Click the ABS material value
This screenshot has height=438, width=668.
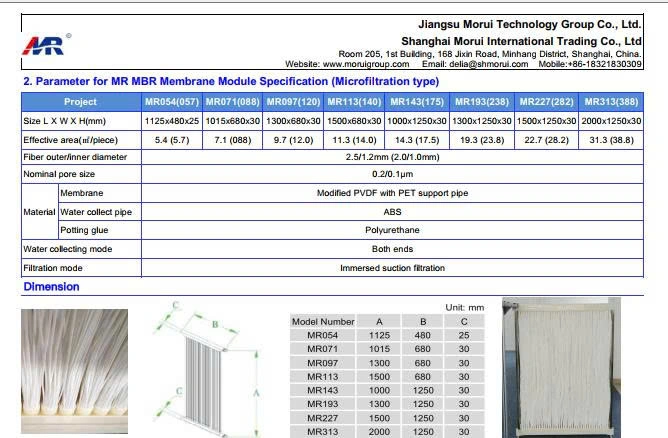392,212
